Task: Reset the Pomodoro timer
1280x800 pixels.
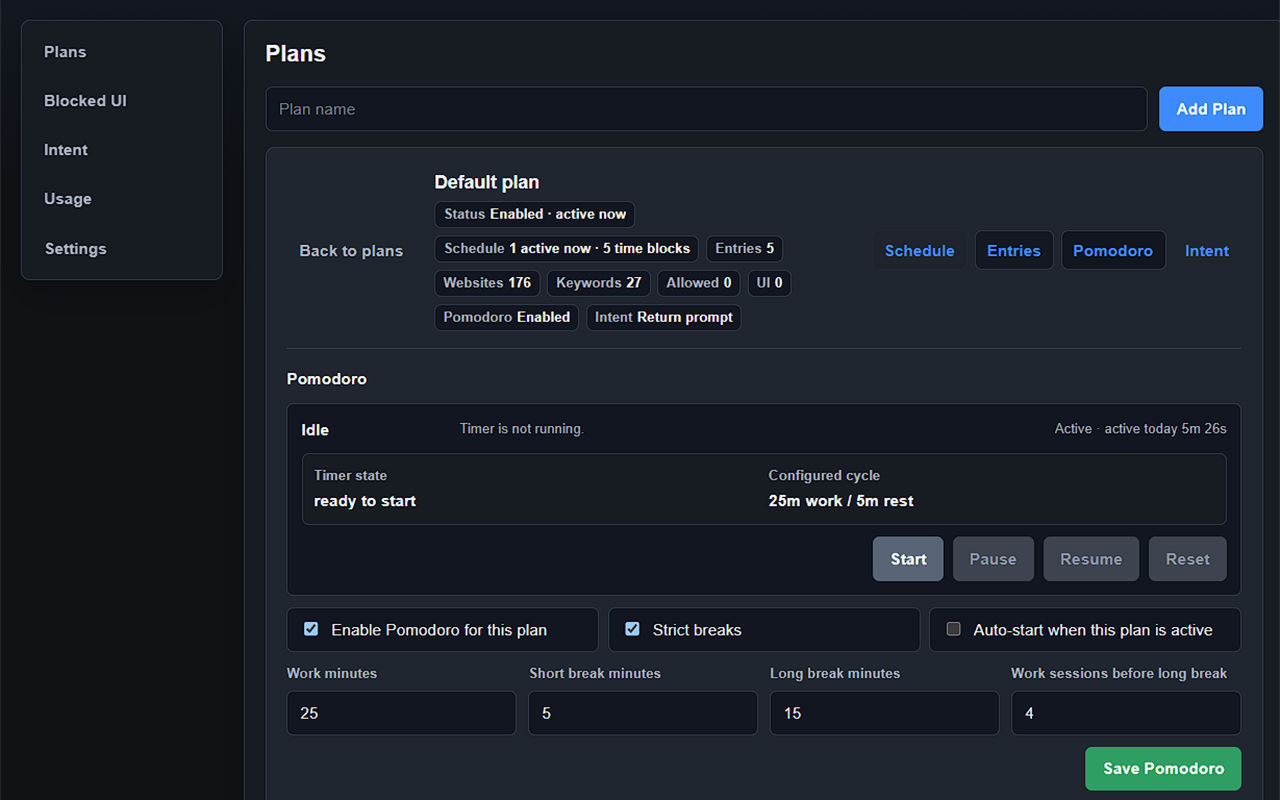Action: (x=1188, y=559)
